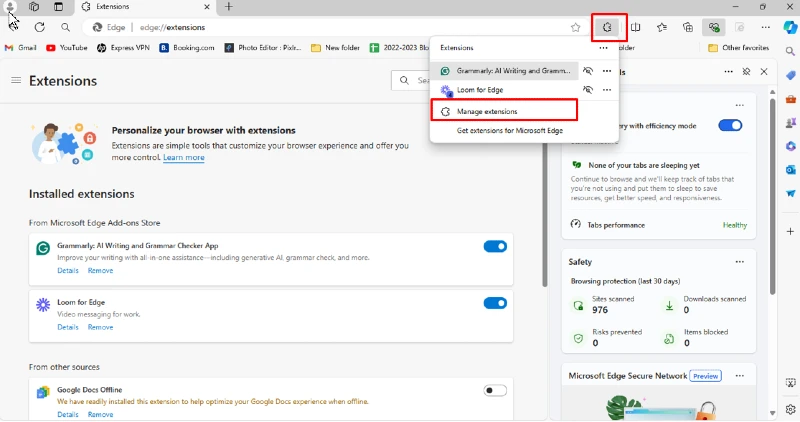Open Google Docs Offline Details link

[68, 414]
